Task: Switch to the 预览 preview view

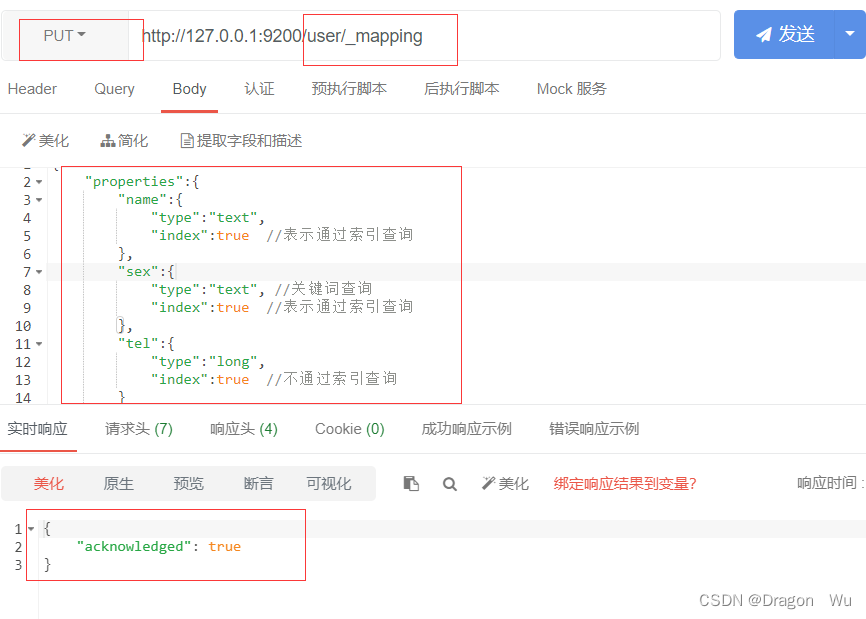Action: 188,484
